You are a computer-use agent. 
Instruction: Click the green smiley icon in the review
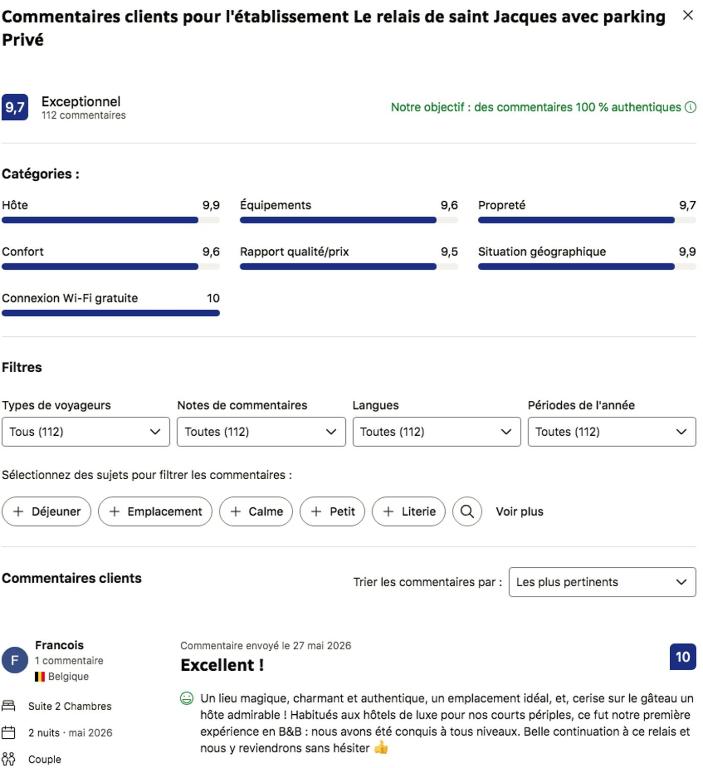coord(187,698)
